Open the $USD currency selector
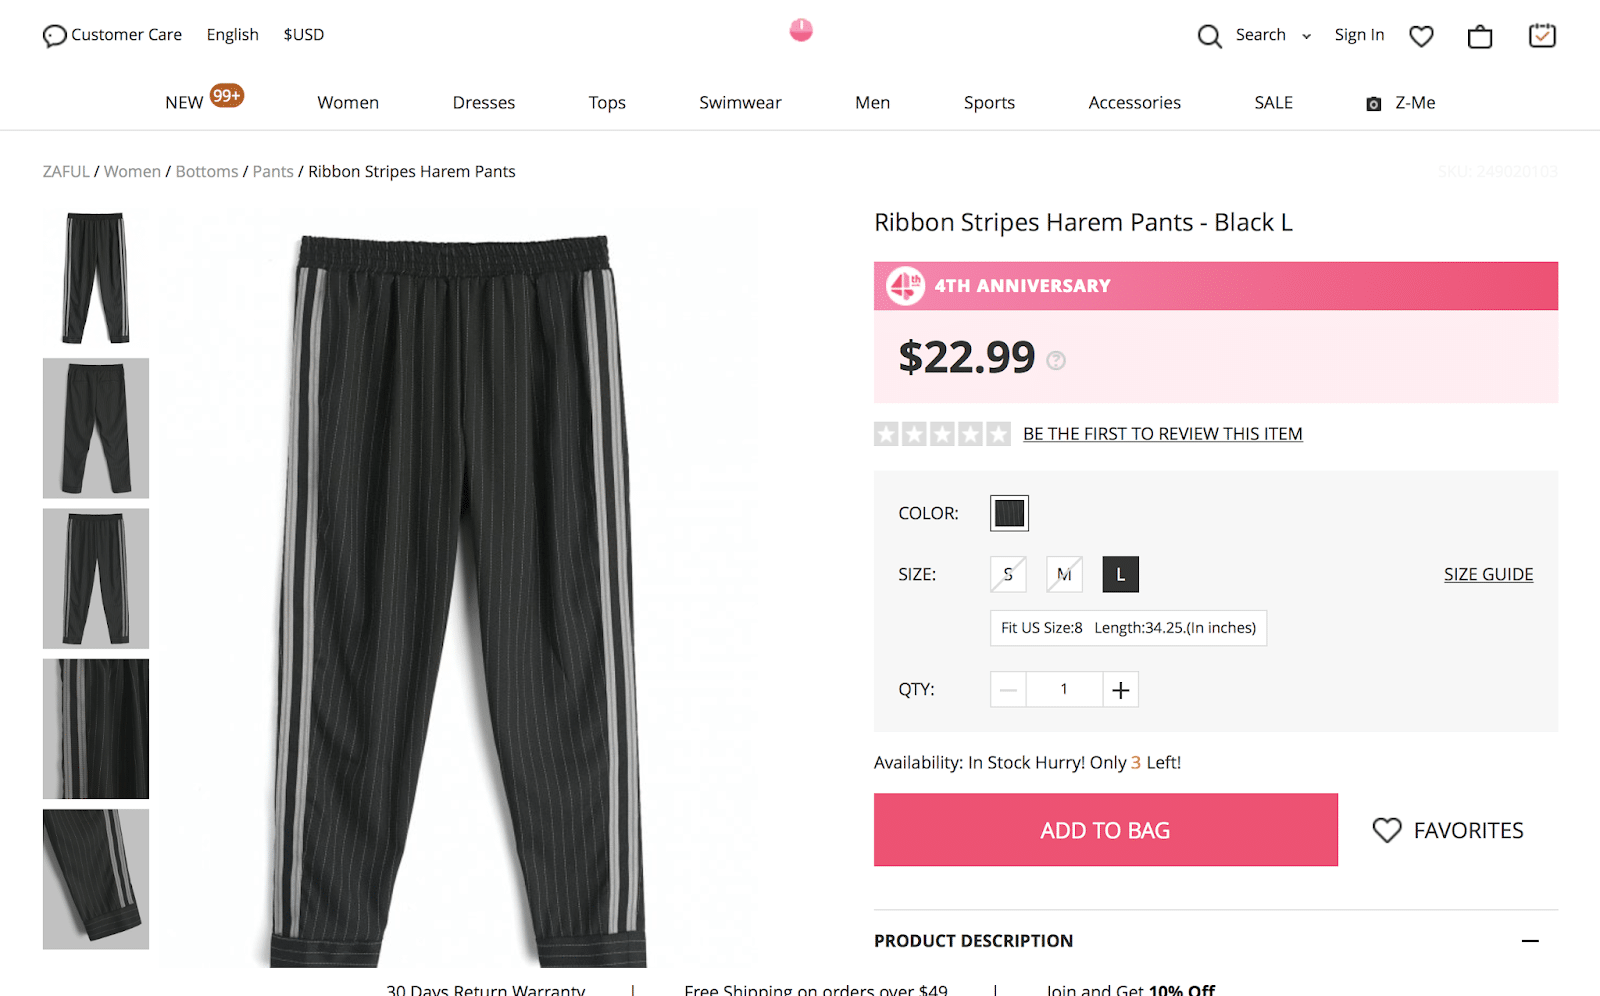 pyautogui.click(x=304, y=35)
